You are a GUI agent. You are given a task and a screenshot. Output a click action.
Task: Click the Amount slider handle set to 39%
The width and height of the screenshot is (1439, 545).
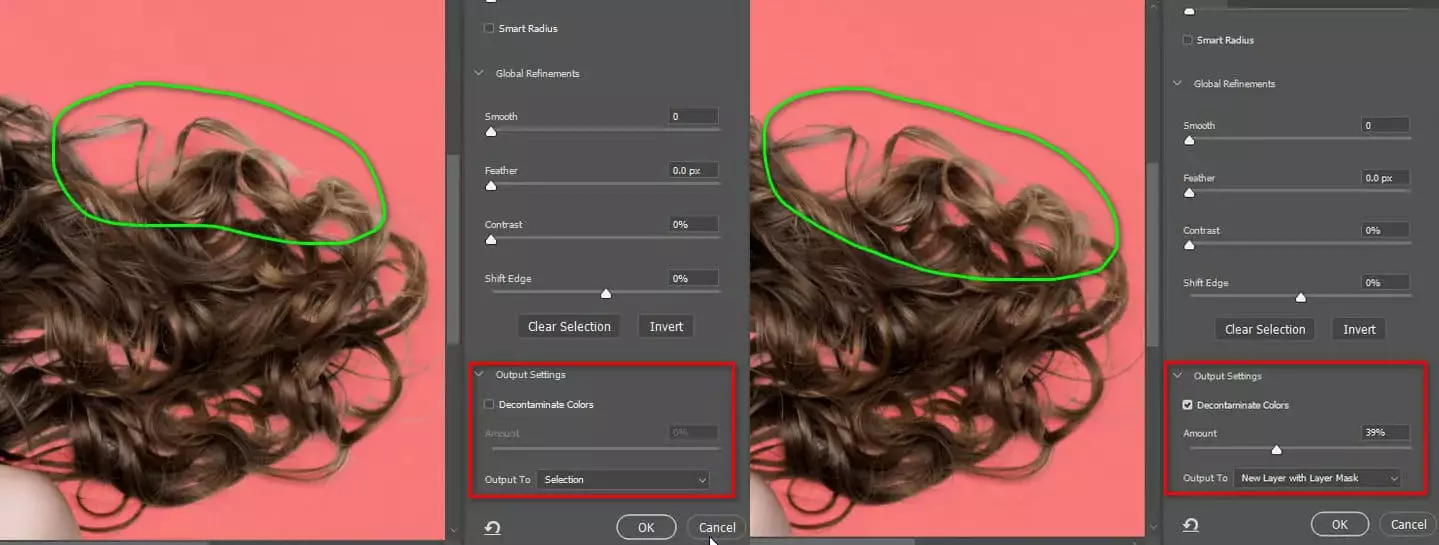click(1276, 449)
